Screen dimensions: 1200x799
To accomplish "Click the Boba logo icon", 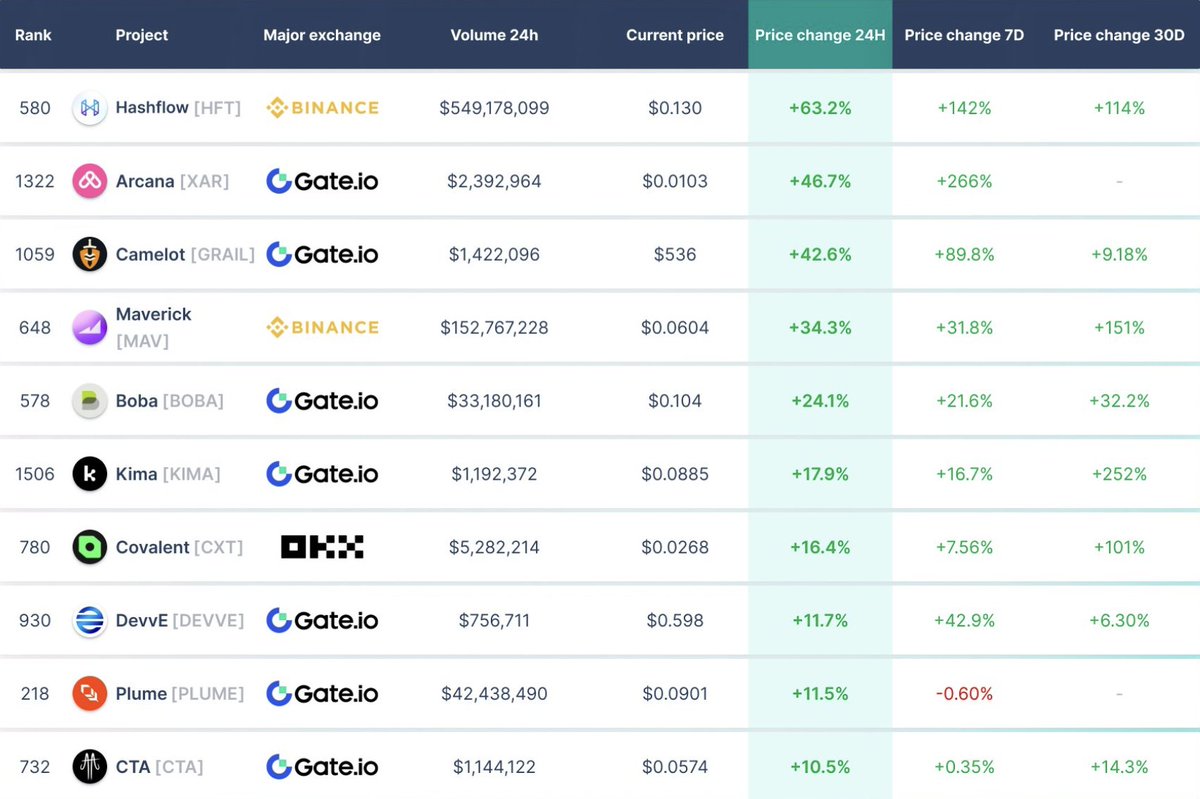I will click(x=90, y=401).
